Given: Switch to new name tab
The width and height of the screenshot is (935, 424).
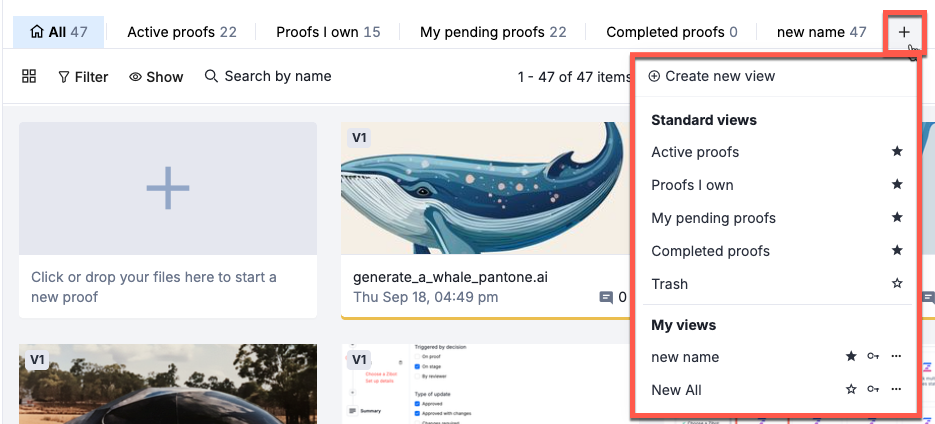Looking at the screenshot, I should (822, 32).
